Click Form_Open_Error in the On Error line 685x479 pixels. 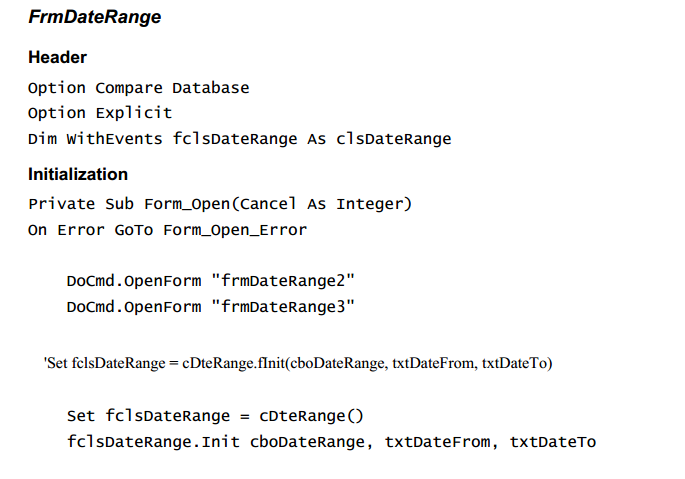235,230
